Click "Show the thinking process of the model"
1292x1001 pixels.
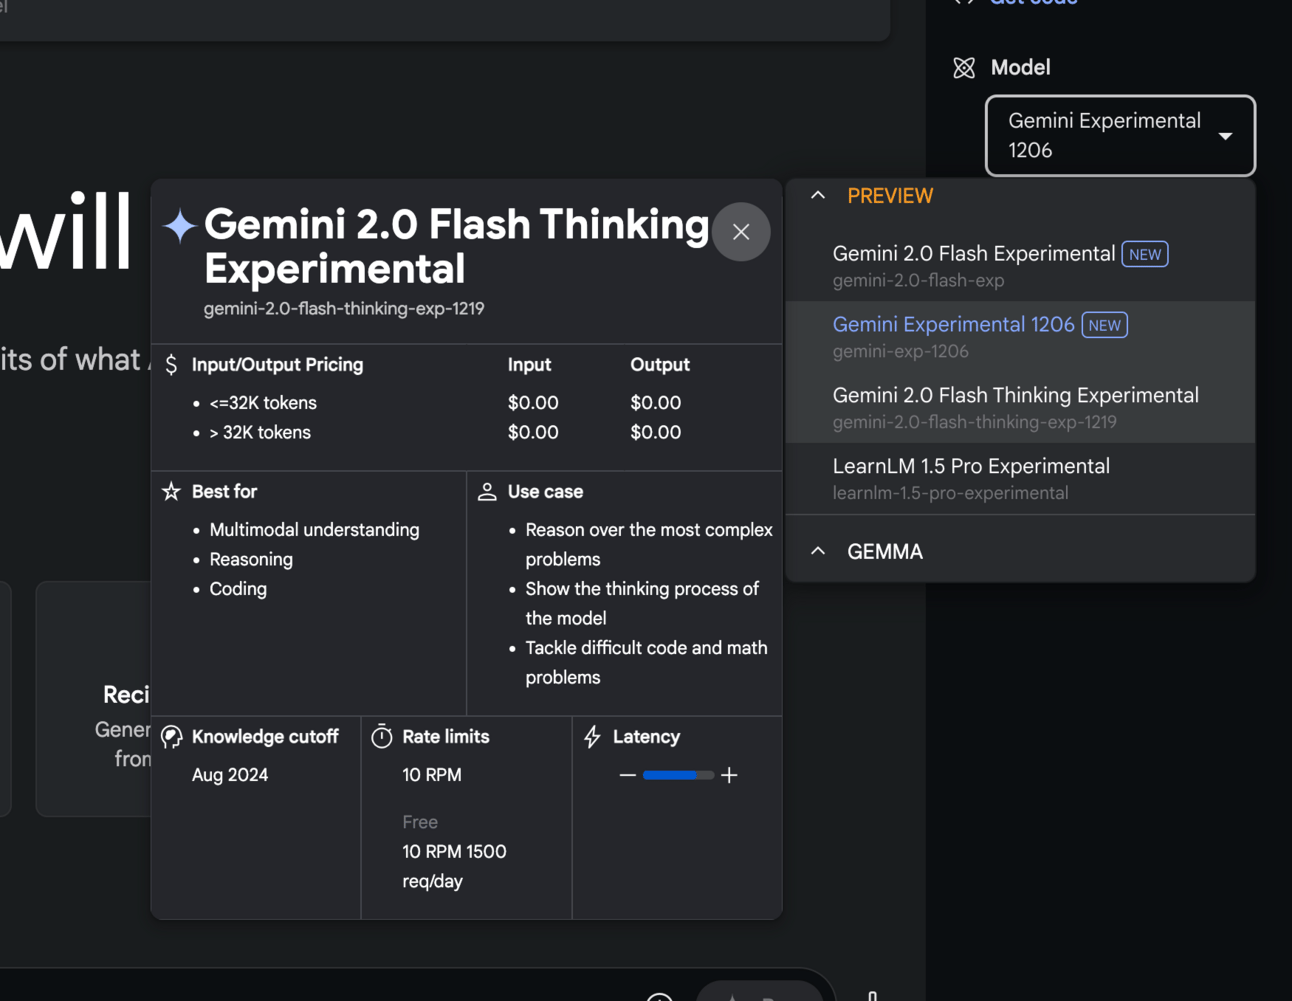click(x=642, y=604)
